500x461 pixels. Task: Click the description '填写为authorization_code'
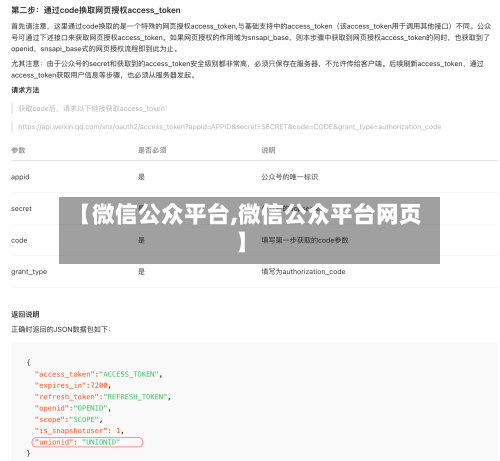(303, 272)
